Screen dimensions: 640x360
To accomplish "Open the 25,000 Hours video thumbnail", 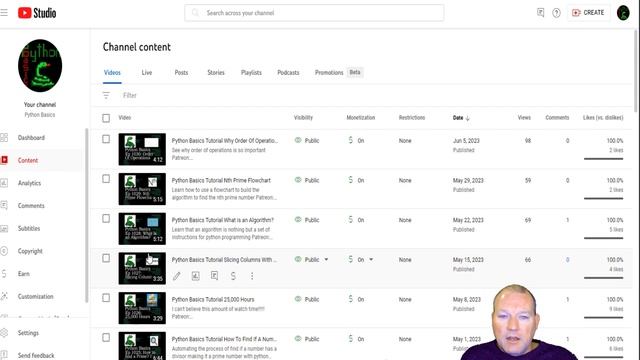I will point(142,308).
